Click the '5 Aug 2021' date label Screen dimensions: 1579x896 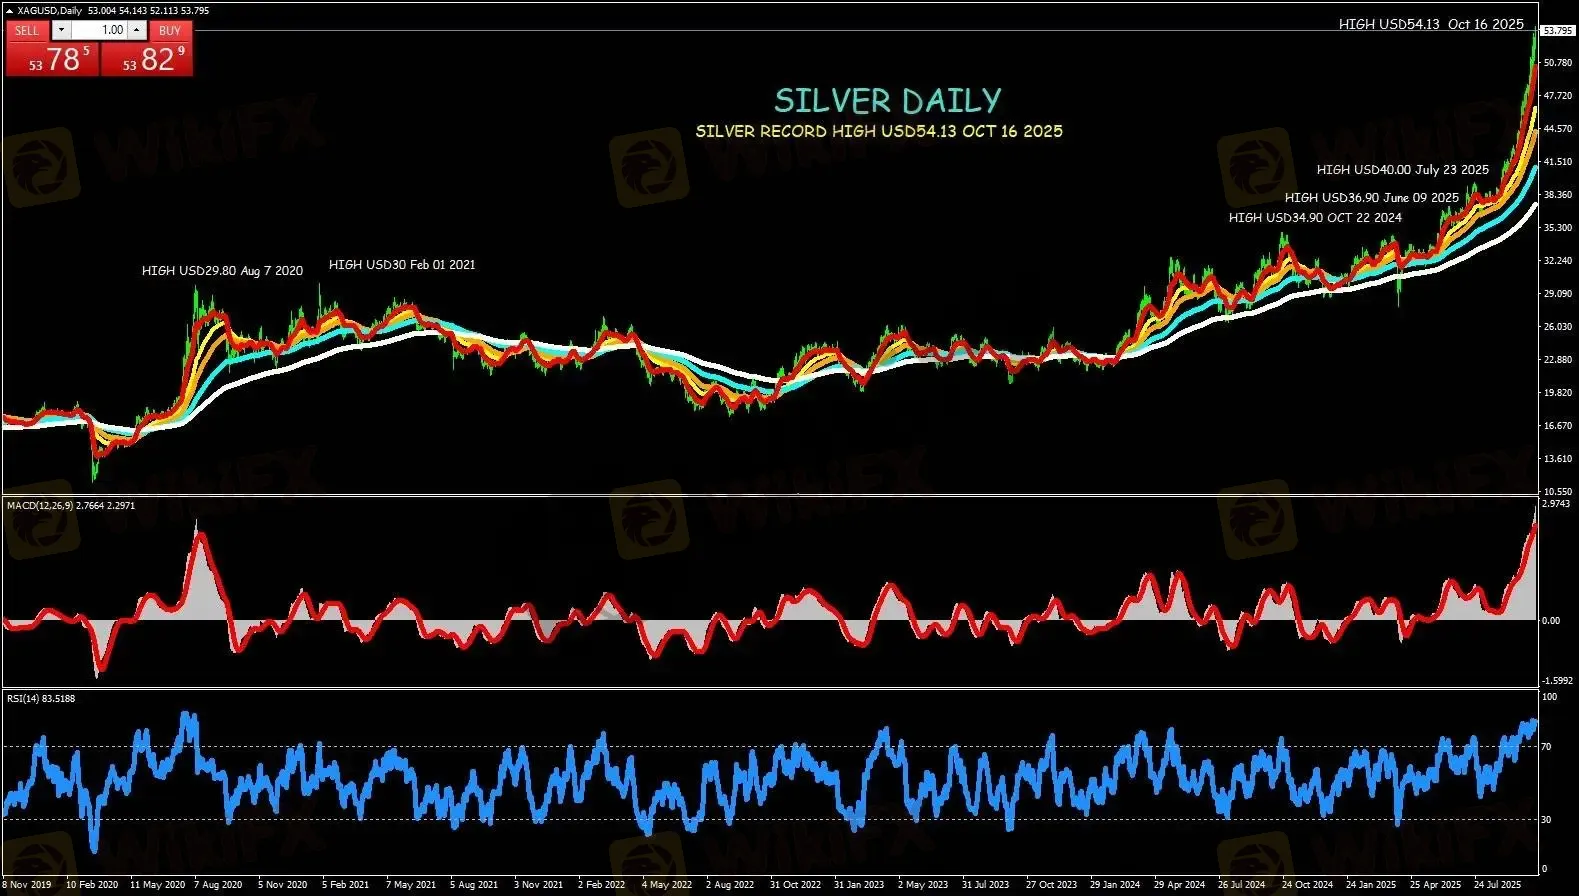pyautogui.click(x=474, y=885)
